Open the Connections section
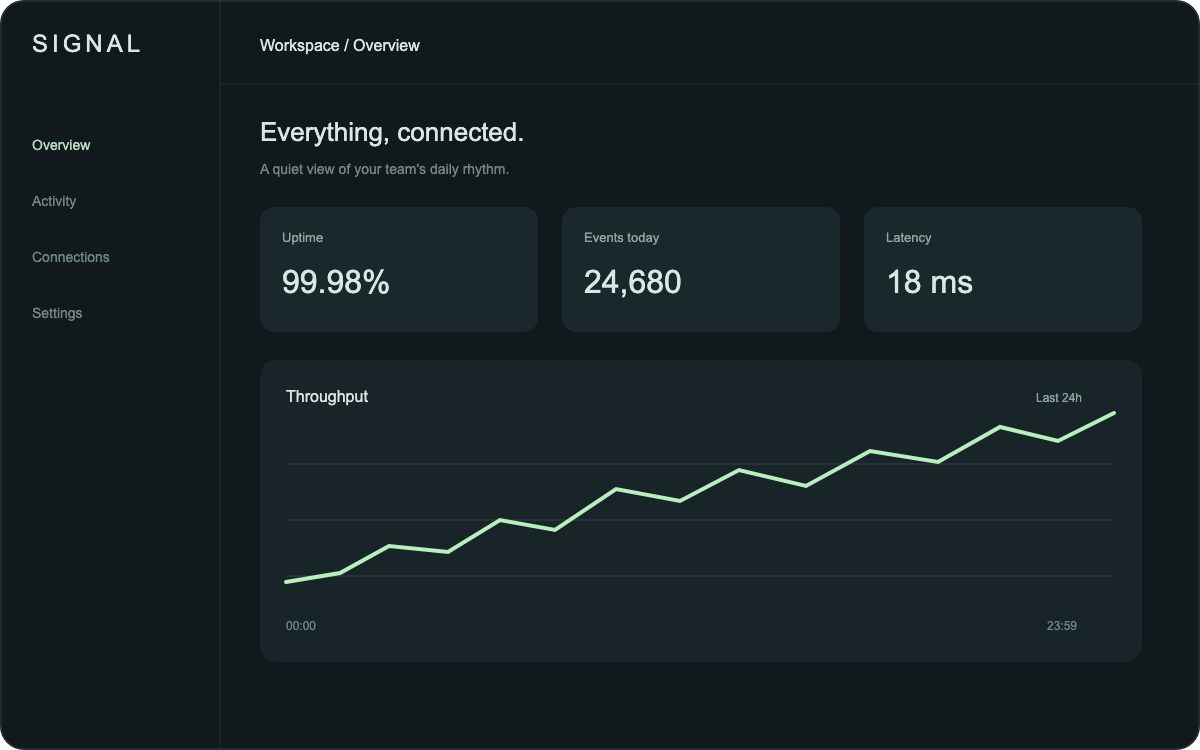The image size is (1200, 750). coord(71,257)
